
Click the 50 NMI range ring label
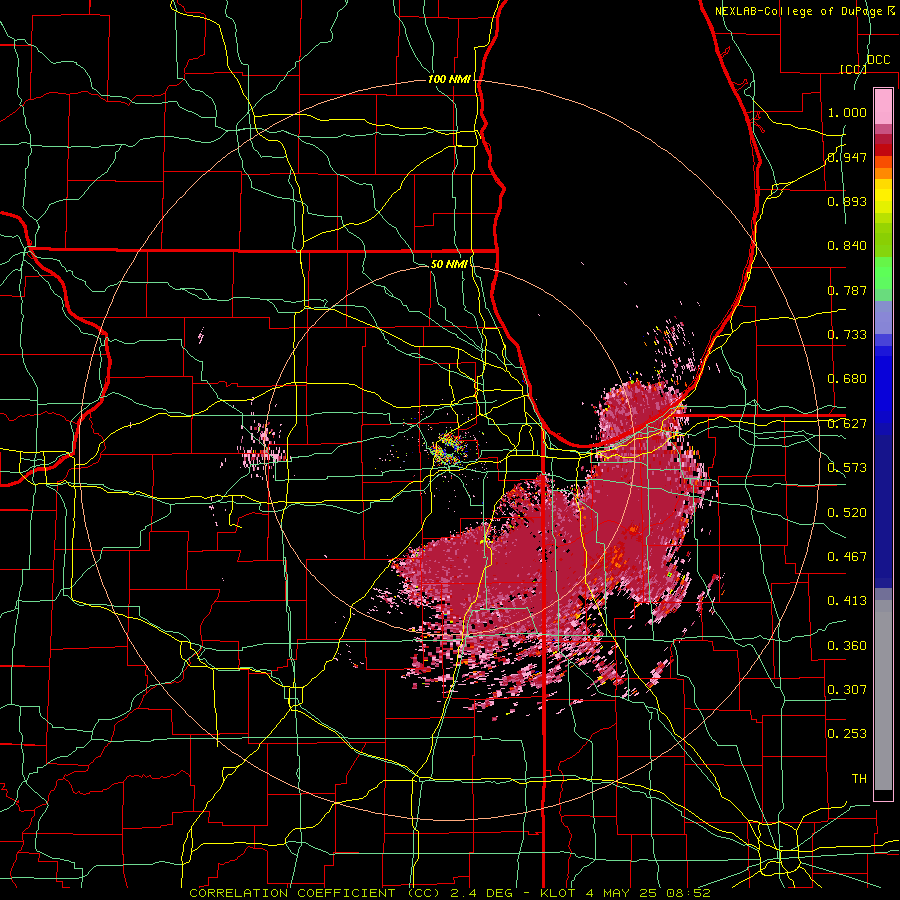click(x=449, y=264)
